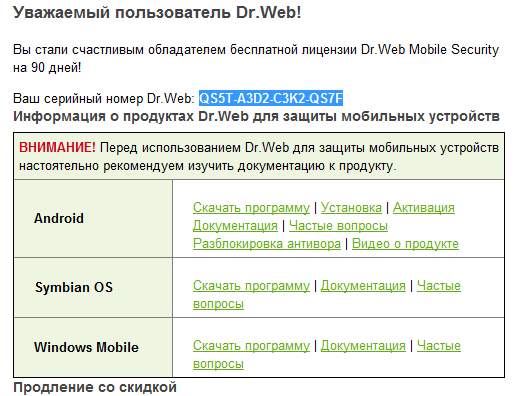Viewport: 526px width, 396px height.
Task: Open Android 'Скачать программу' link
Action: [251, 208]
